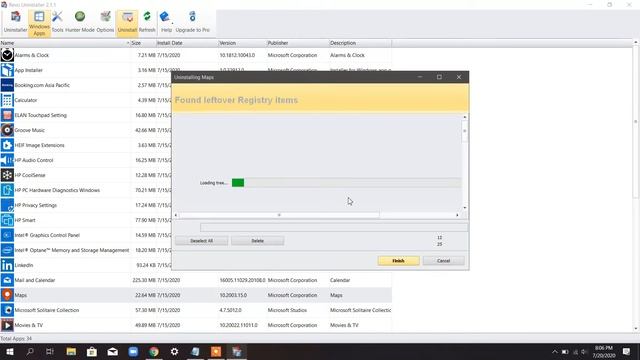640x360 pixels.
Task: Select the Booking.com Asia Pacific icon
Action: click(7, 85)
